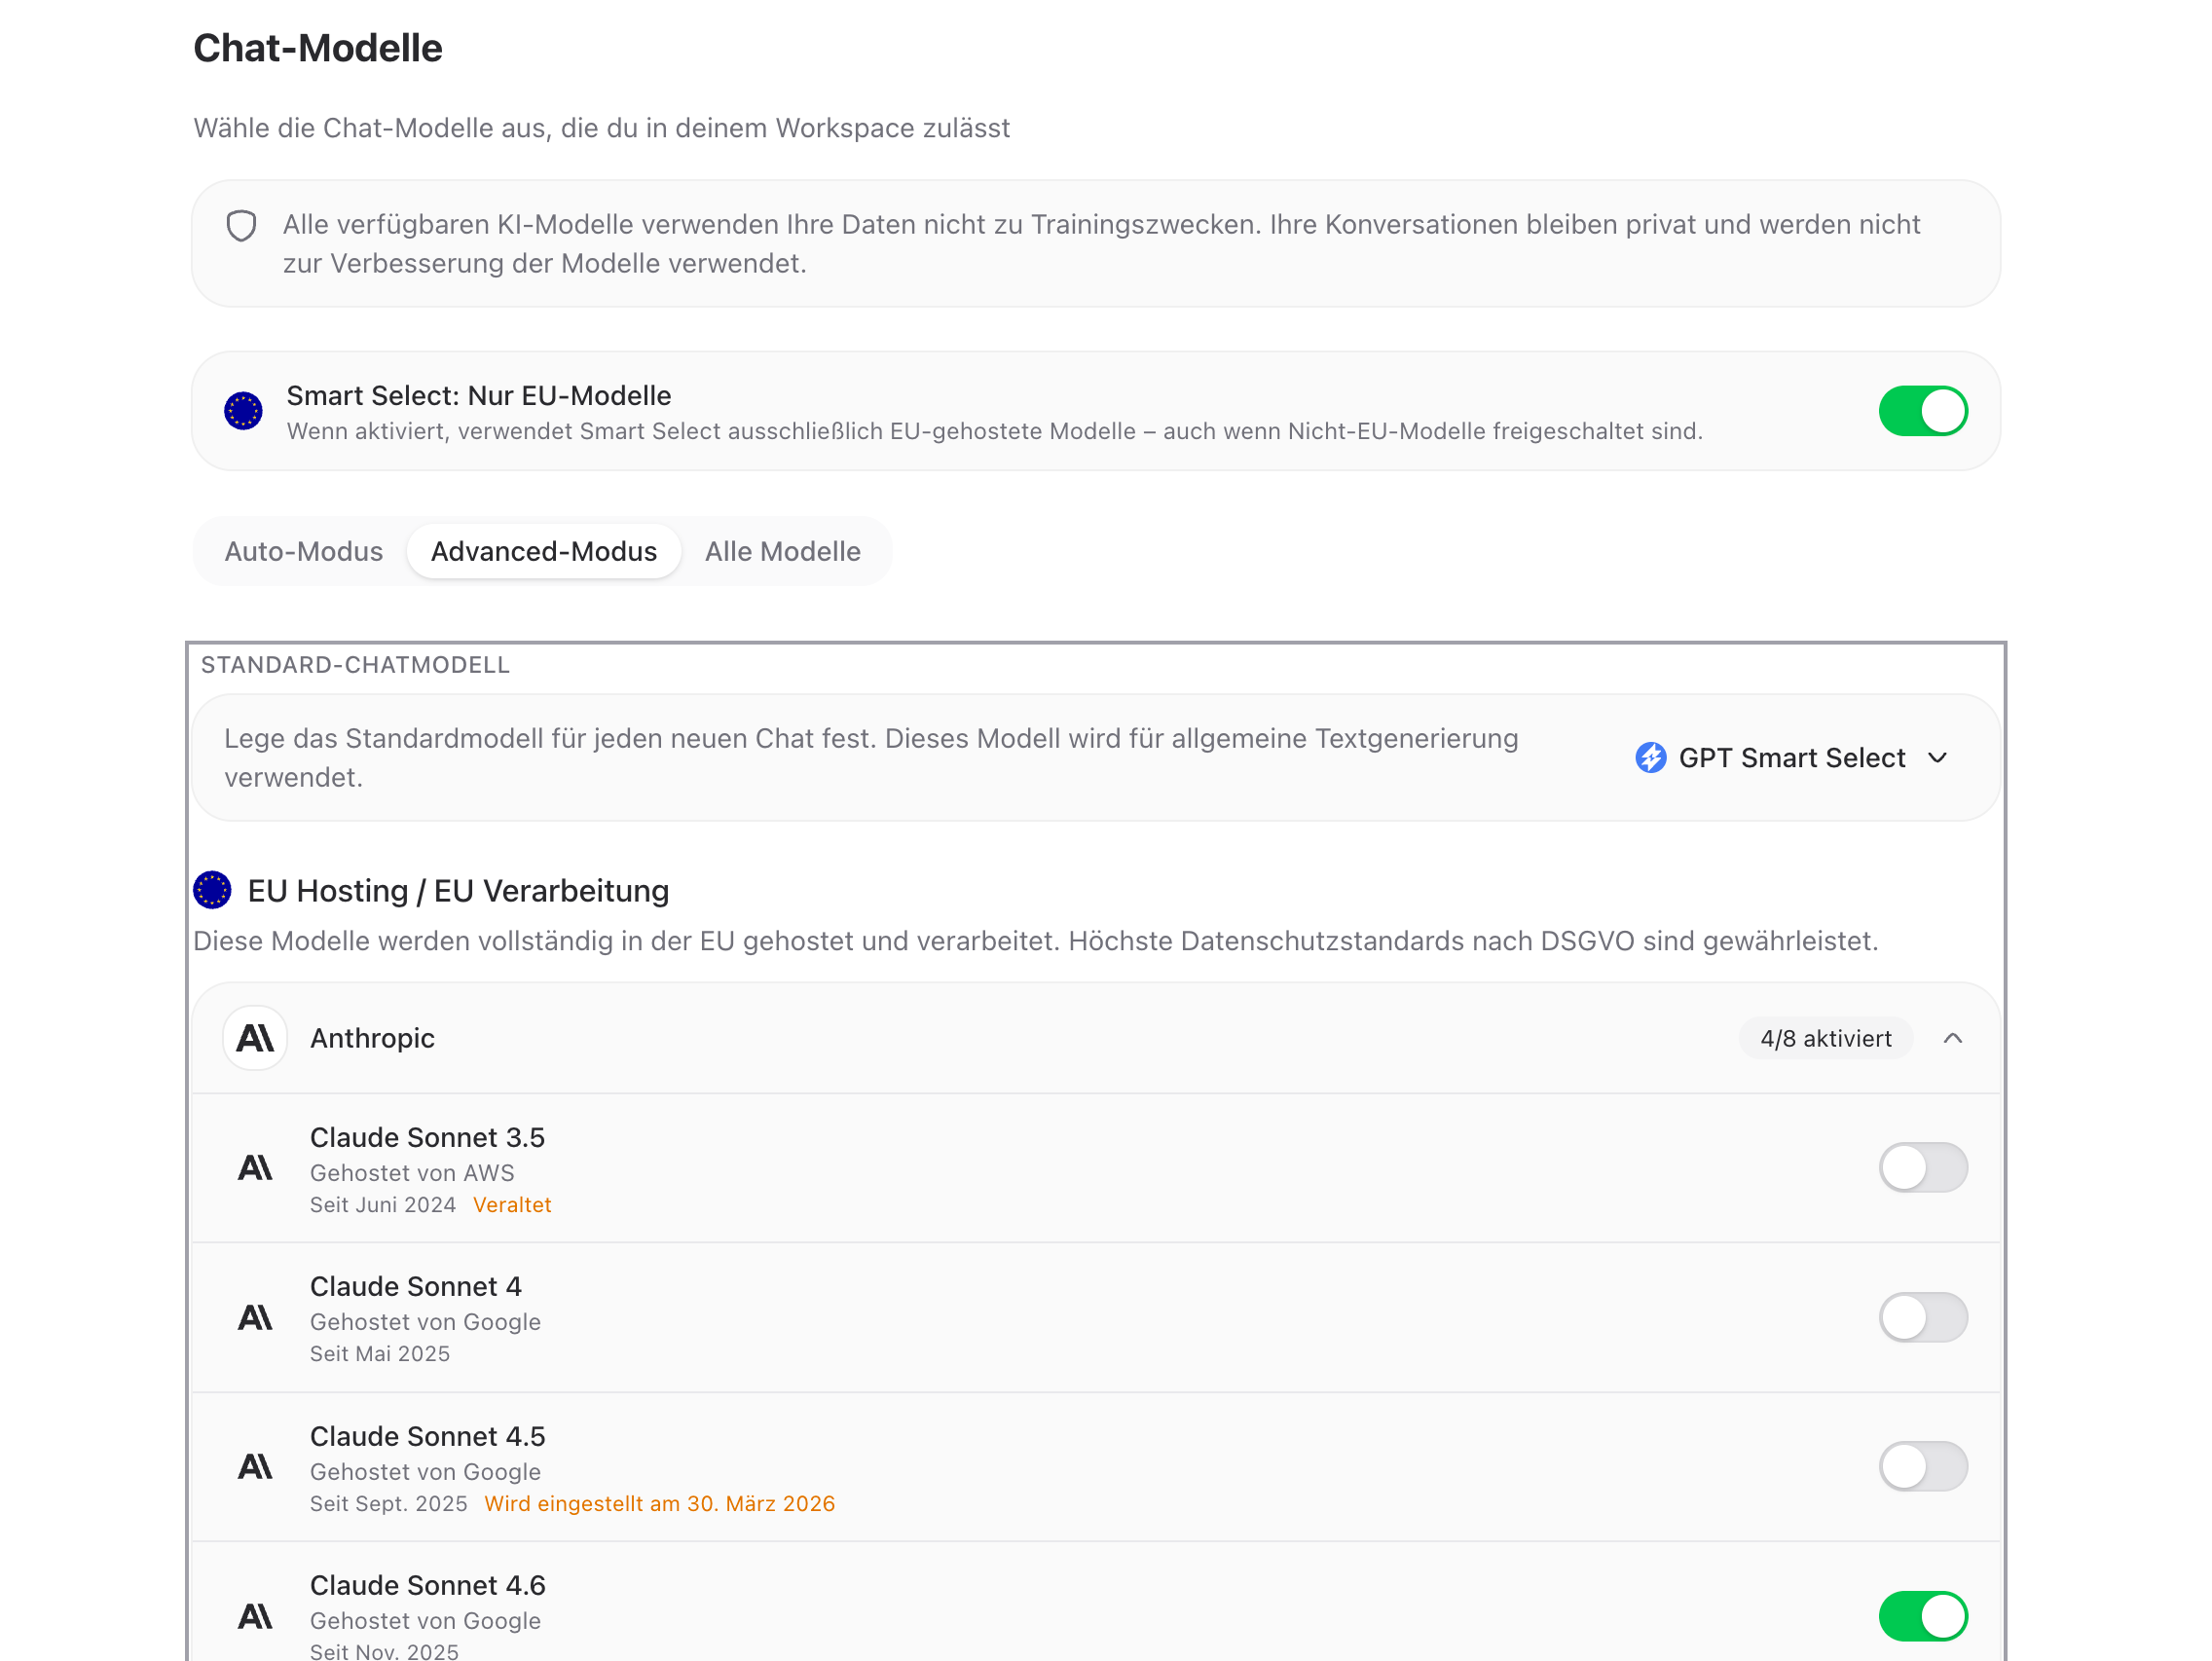This screenshot has height=1661, width=2212.
Task: Open the GPT Smart Select default model dropdown
Action: 1792,758
